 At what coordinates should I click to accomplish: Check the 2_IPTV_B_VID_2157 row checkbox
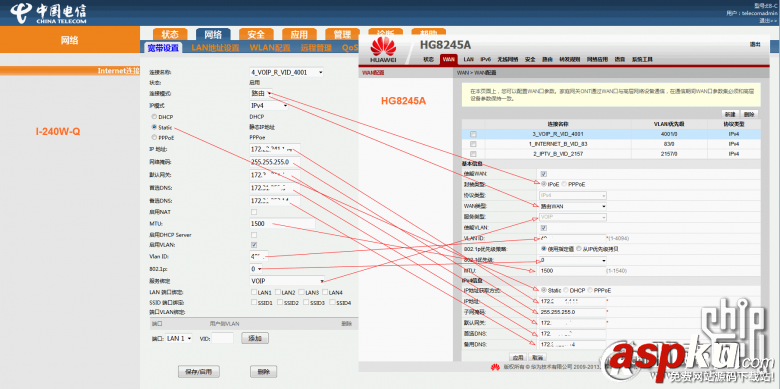(473, 154)
